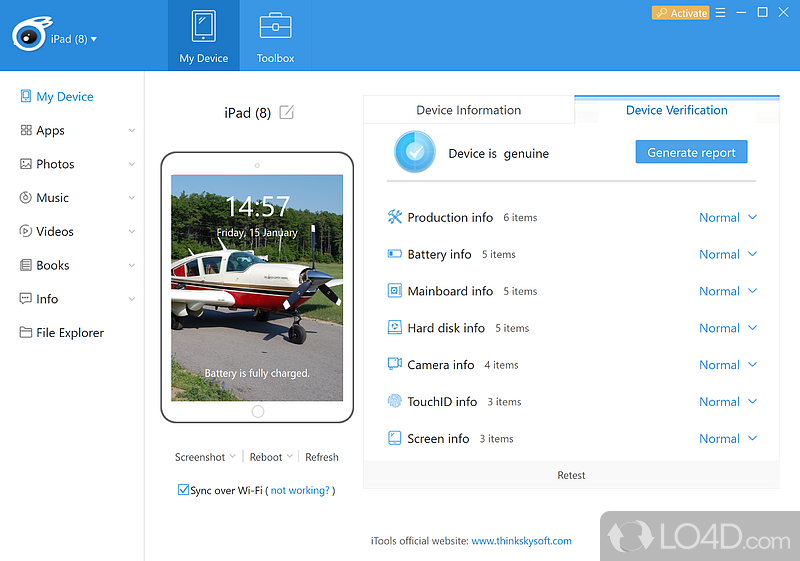Open www.thinkskysoft.com website link

click(521, 541)
